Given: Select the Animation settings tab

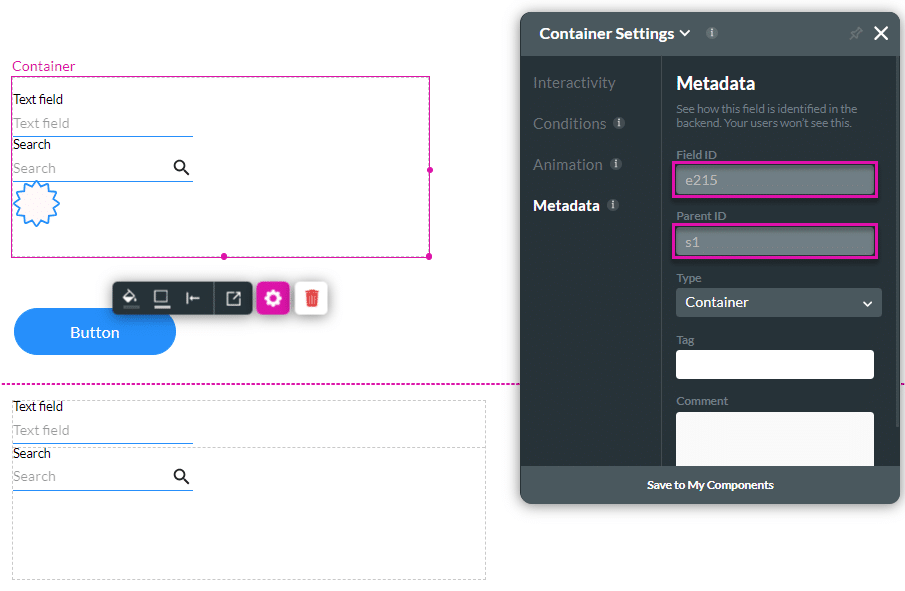Looking at the screenshot, I should (x=568, y=165).
